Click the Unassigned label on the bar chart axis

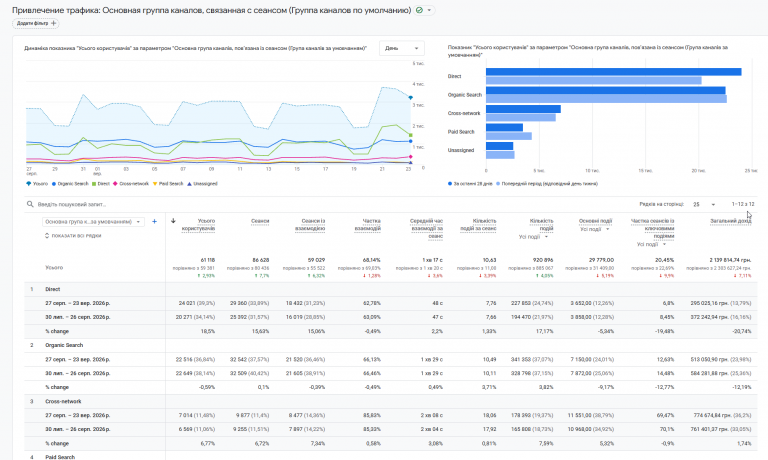click(x=460, y=150)
